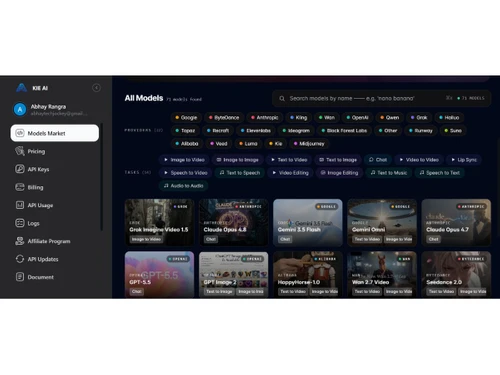
Task: Select the Ideogram provider filter
Action: (296, 130)
